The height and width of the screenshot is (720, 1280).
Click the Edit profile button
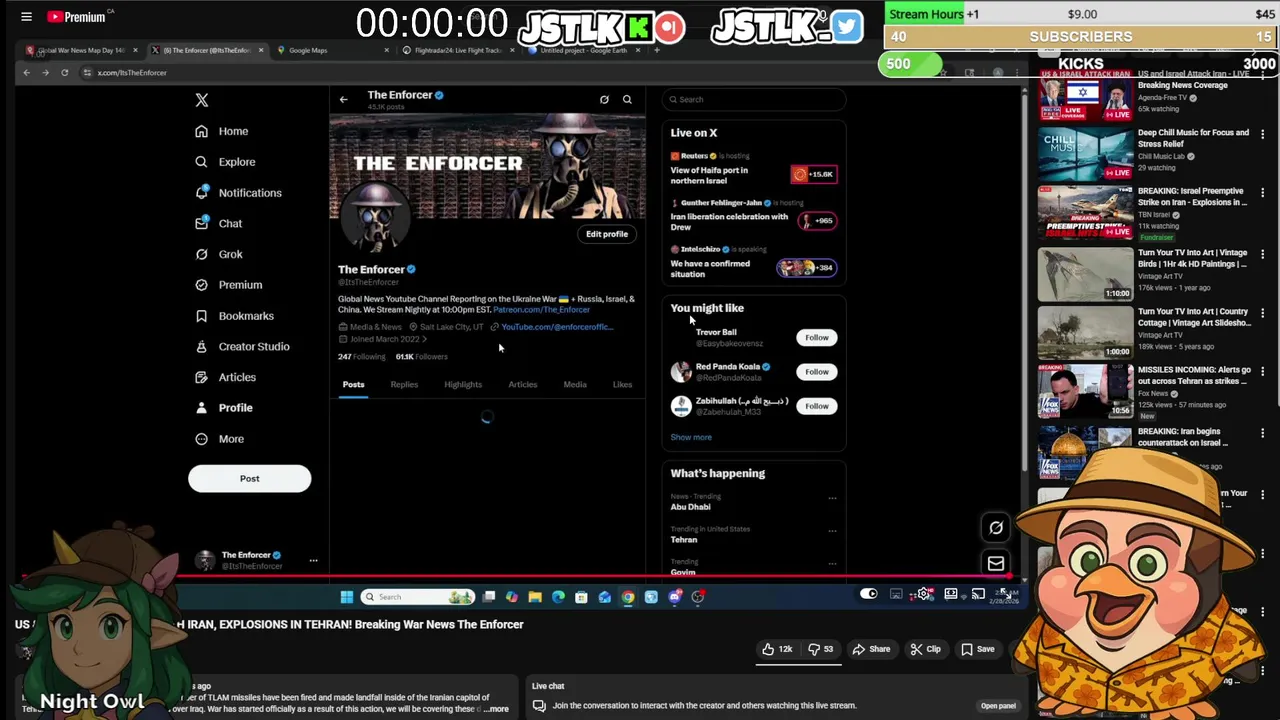click(607, 234)
